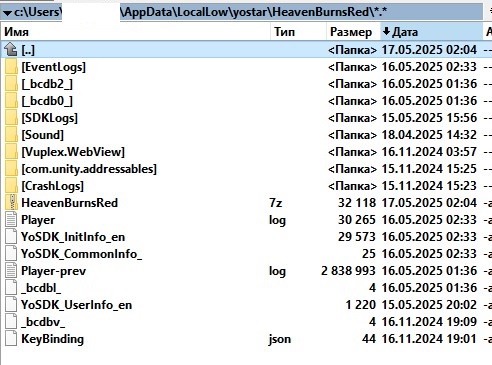This screenshot has width=492, height=365.
Task: Select the [Vuplex.WebView] folder name
Action: [73, 152]
